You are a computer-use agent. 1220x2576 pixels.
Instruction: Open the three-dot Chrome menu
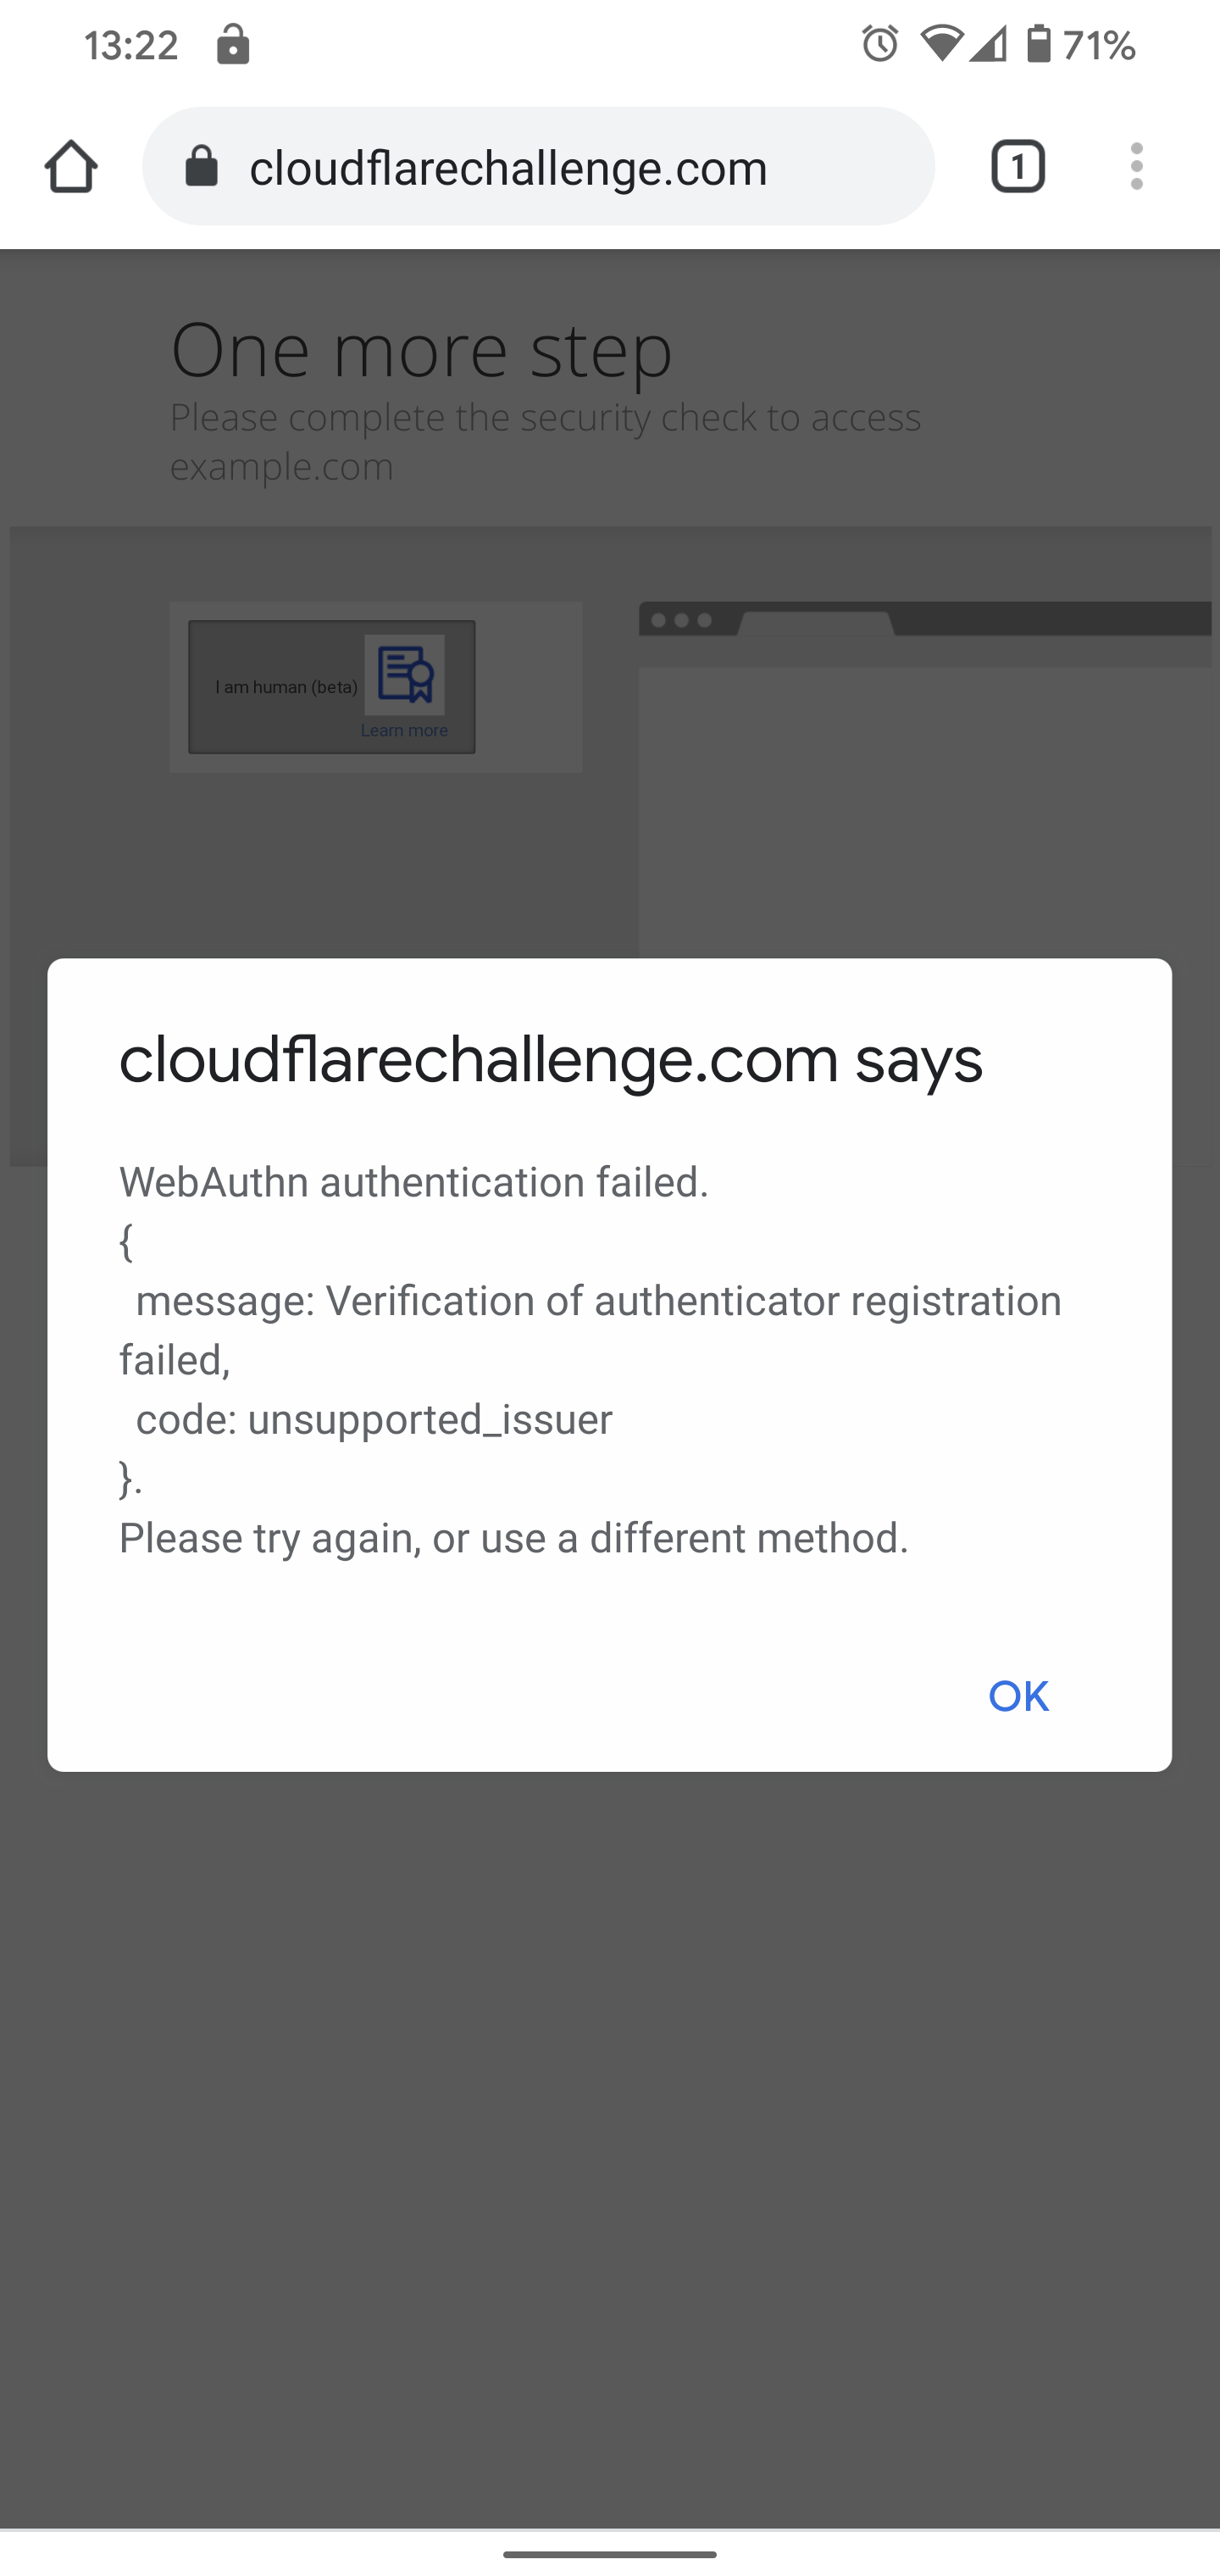point(1136,166)
